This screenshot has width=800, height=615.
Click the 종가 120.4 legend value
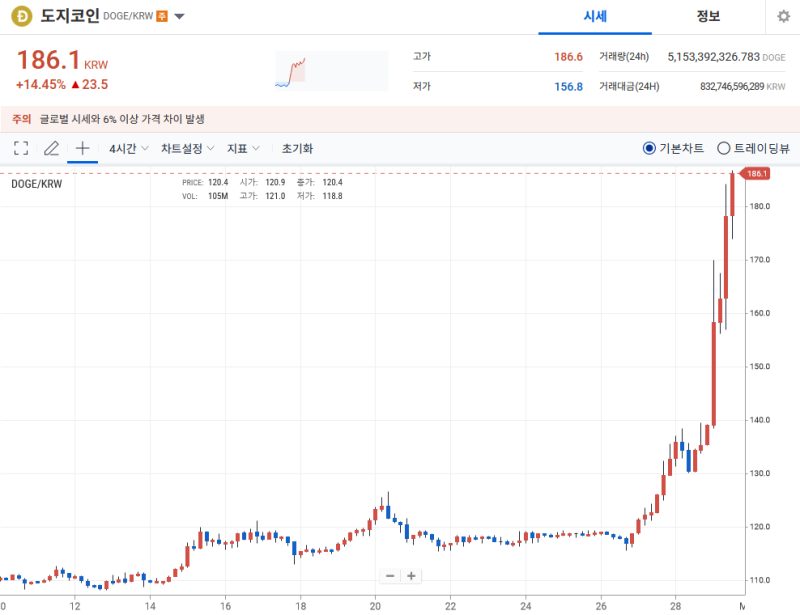[x=332, y=182]
